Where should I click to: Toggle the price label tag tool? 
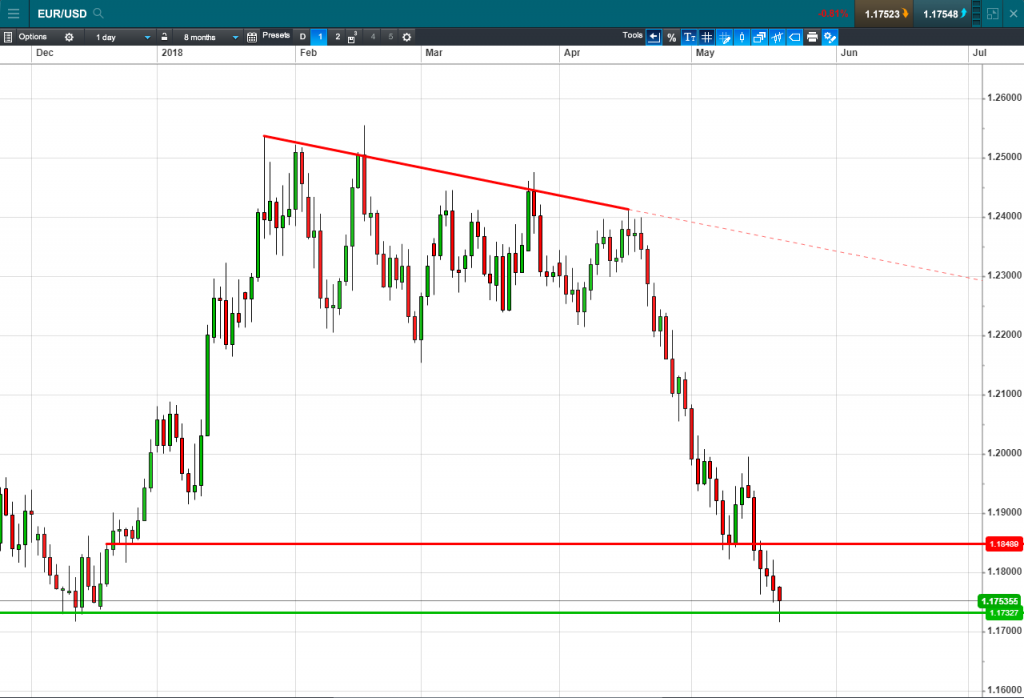click(795, 37)
